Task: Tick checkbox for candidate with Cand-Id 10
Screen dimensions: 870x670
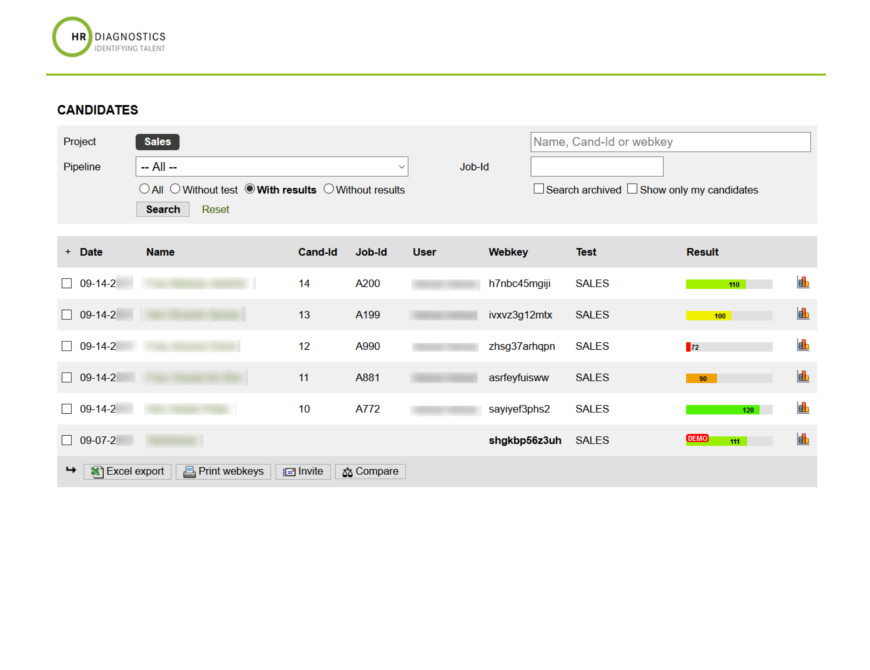Action: click(x=67, y=409)
